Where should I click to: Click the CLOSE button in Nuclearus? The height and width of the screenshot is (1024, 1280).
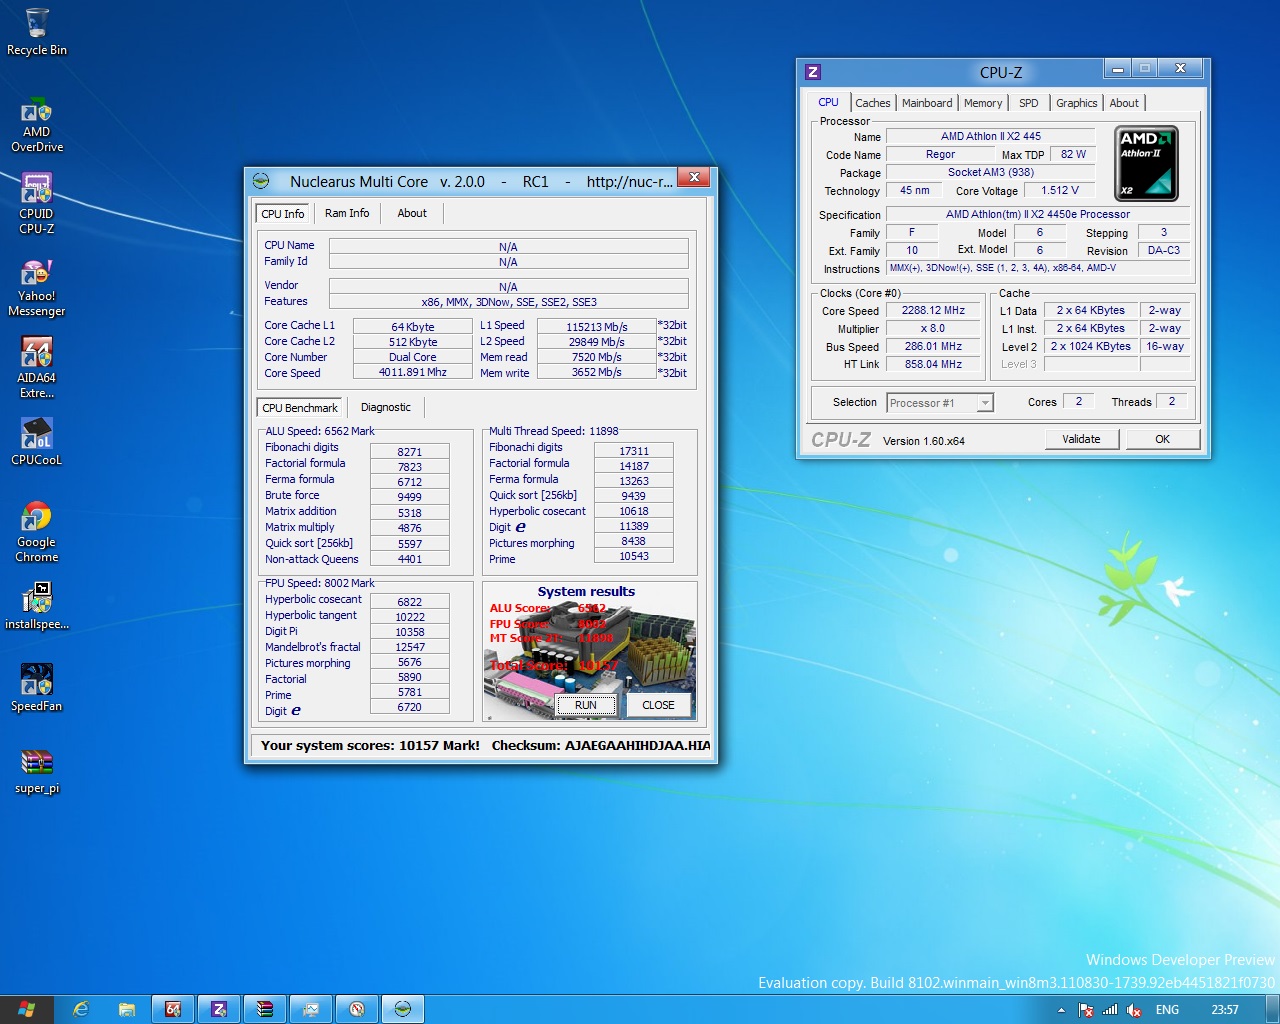pos(658,705)
